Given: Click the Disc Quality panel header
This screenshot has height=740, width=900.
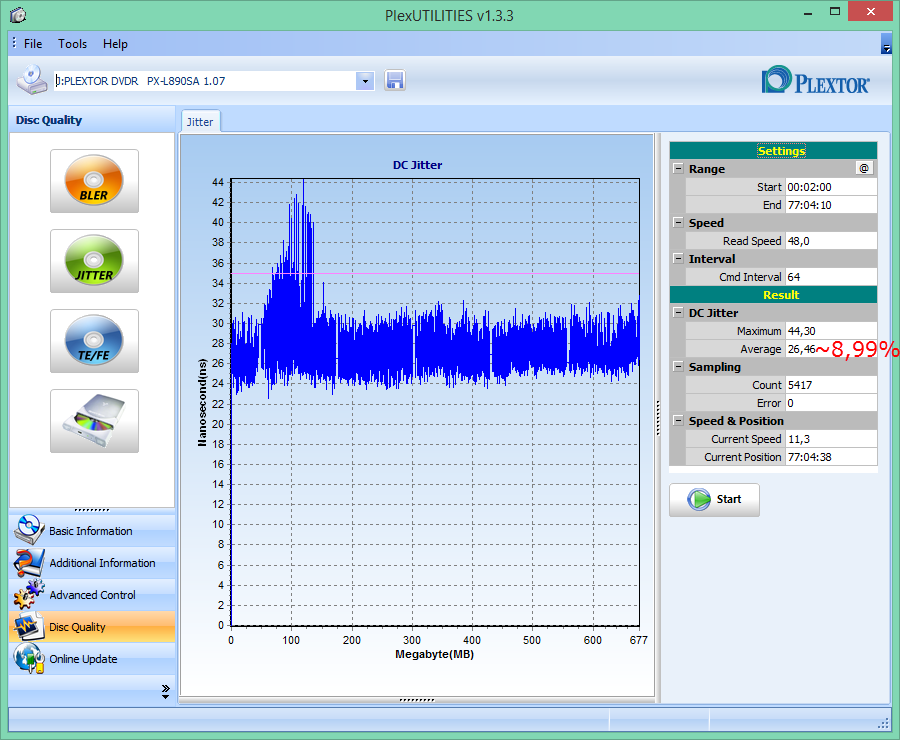Looking at the screenshot, I should [92, 119].
